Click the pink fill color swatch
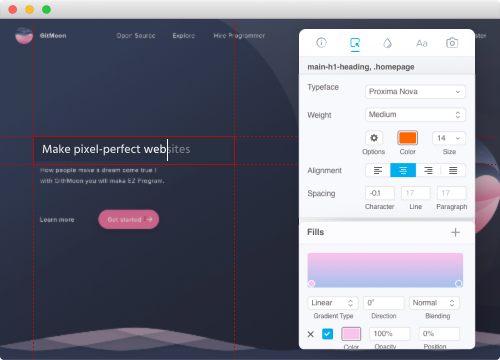500x360 pixels. click(351, 334)
